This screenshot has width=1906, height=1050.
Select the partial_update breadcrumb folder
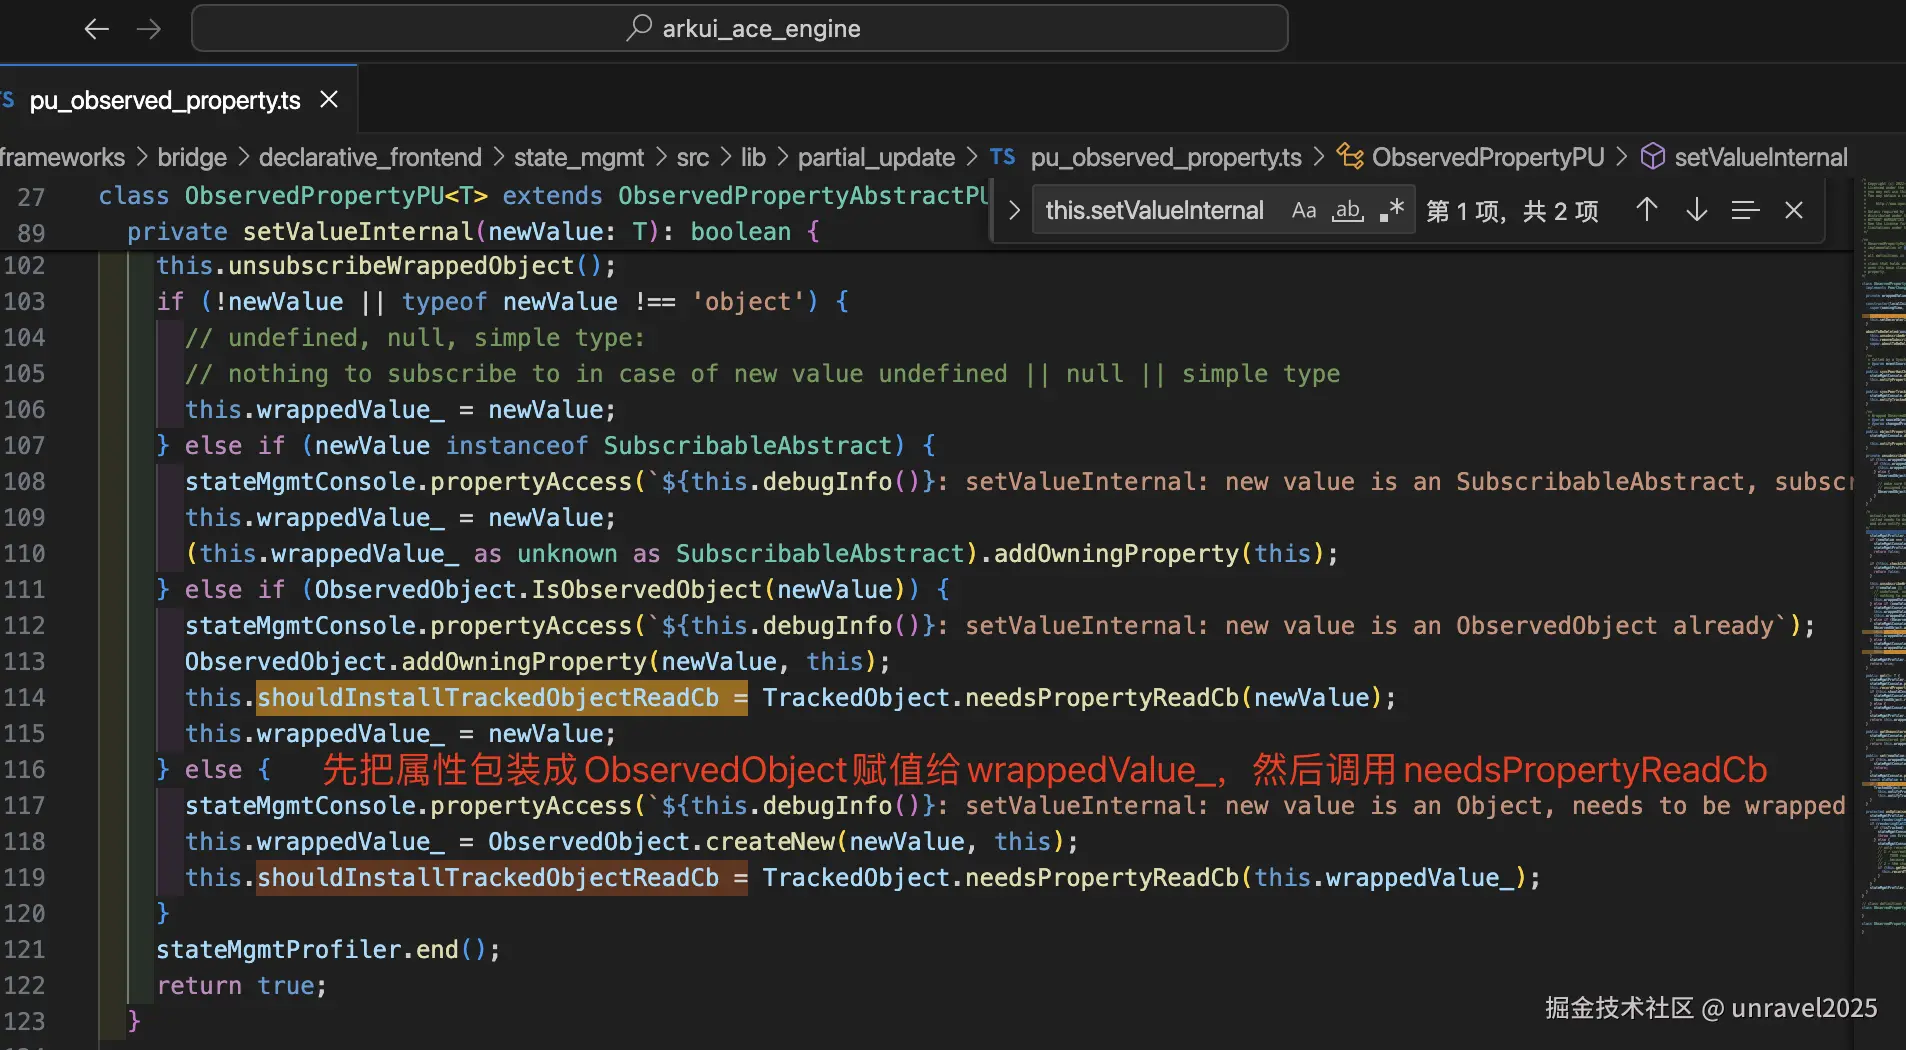[876, 157]
